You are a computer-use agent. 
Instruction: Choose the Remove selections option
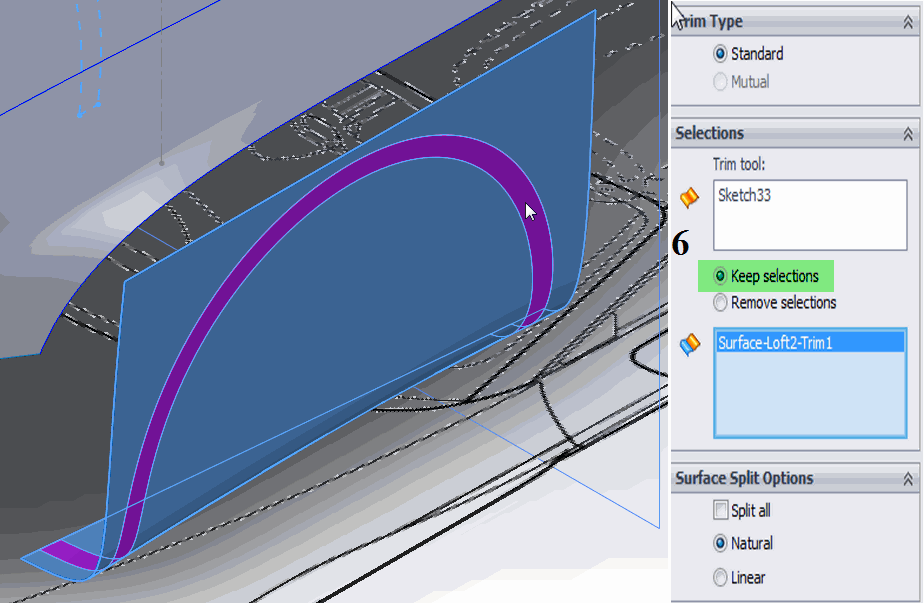[720, 302]
